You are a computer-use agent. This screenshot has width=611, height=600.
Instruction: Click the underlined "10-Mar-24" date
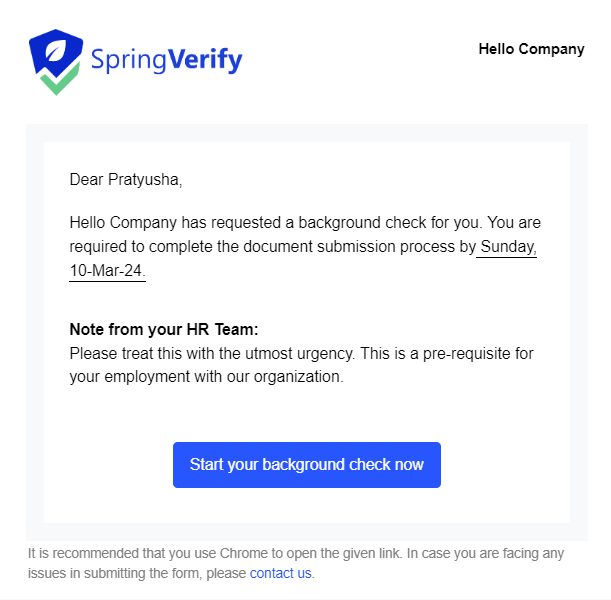point(108,271)
